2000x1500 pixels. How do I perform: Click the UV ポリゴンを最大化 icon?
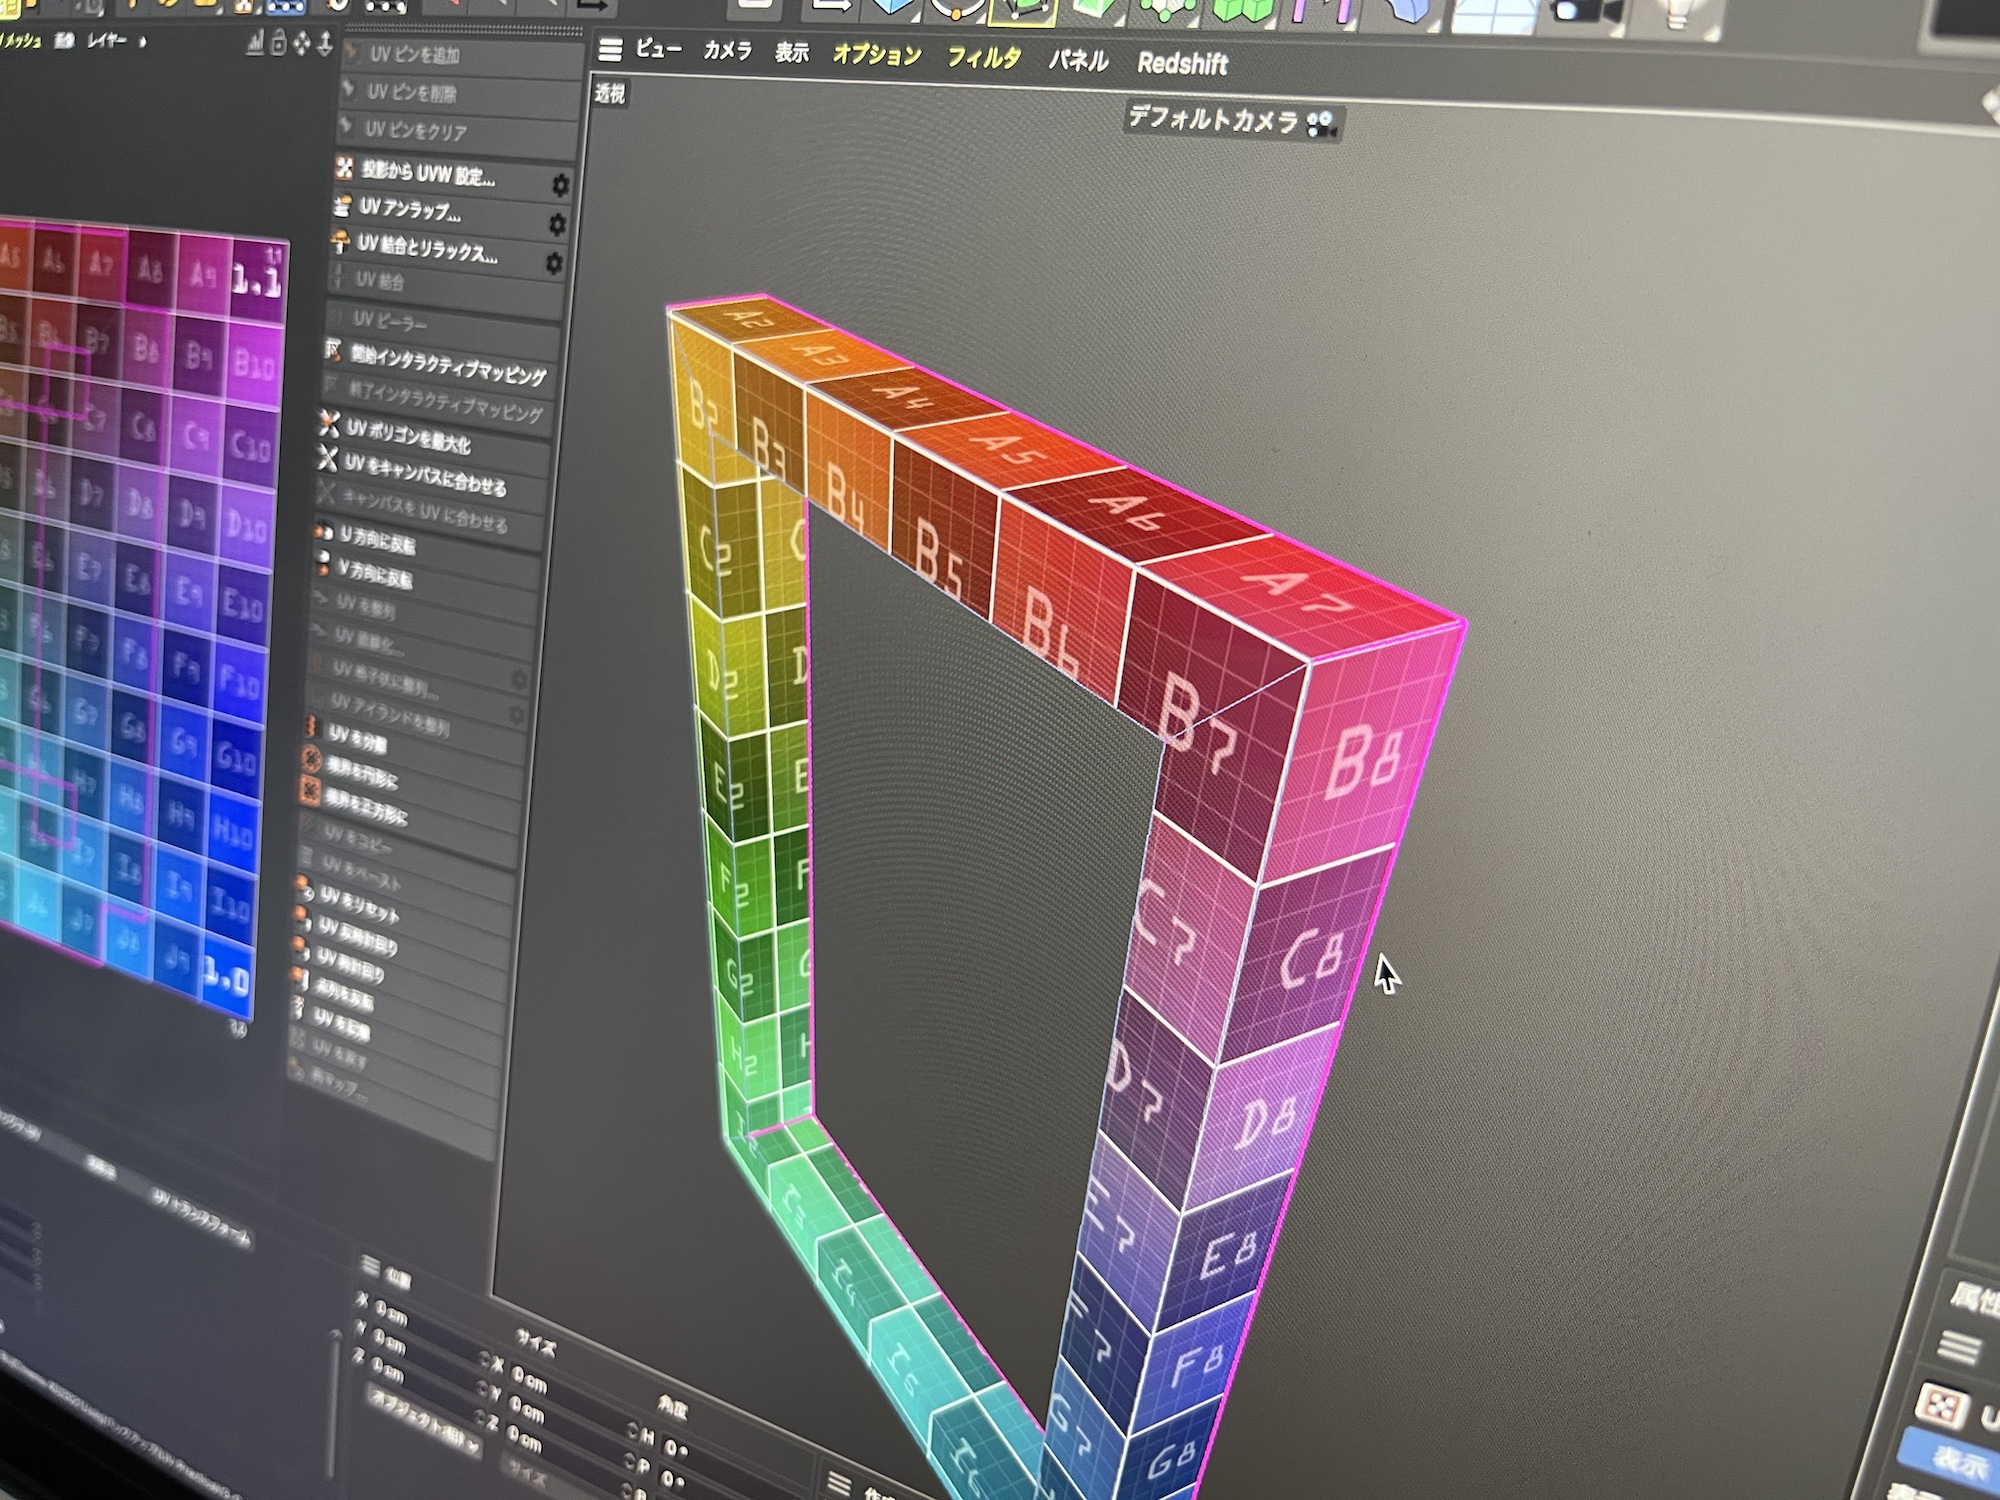(329, 423)
